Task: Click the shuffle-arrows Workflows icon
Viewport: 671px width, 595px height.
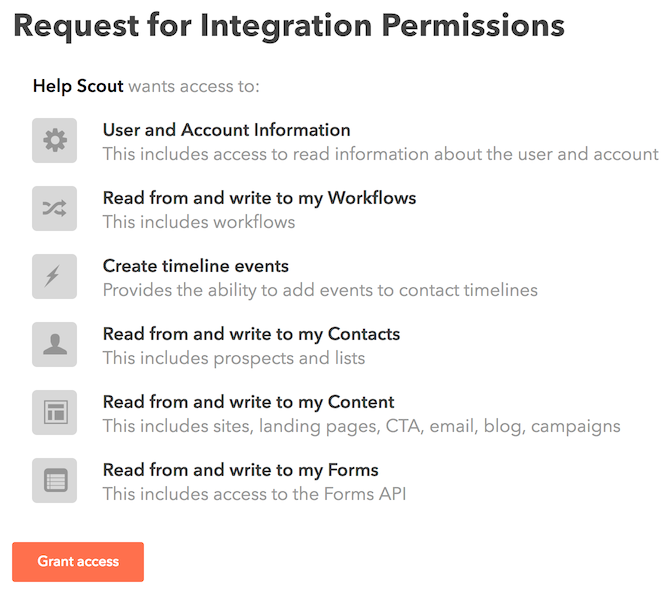Action: (x=54, y=209)
